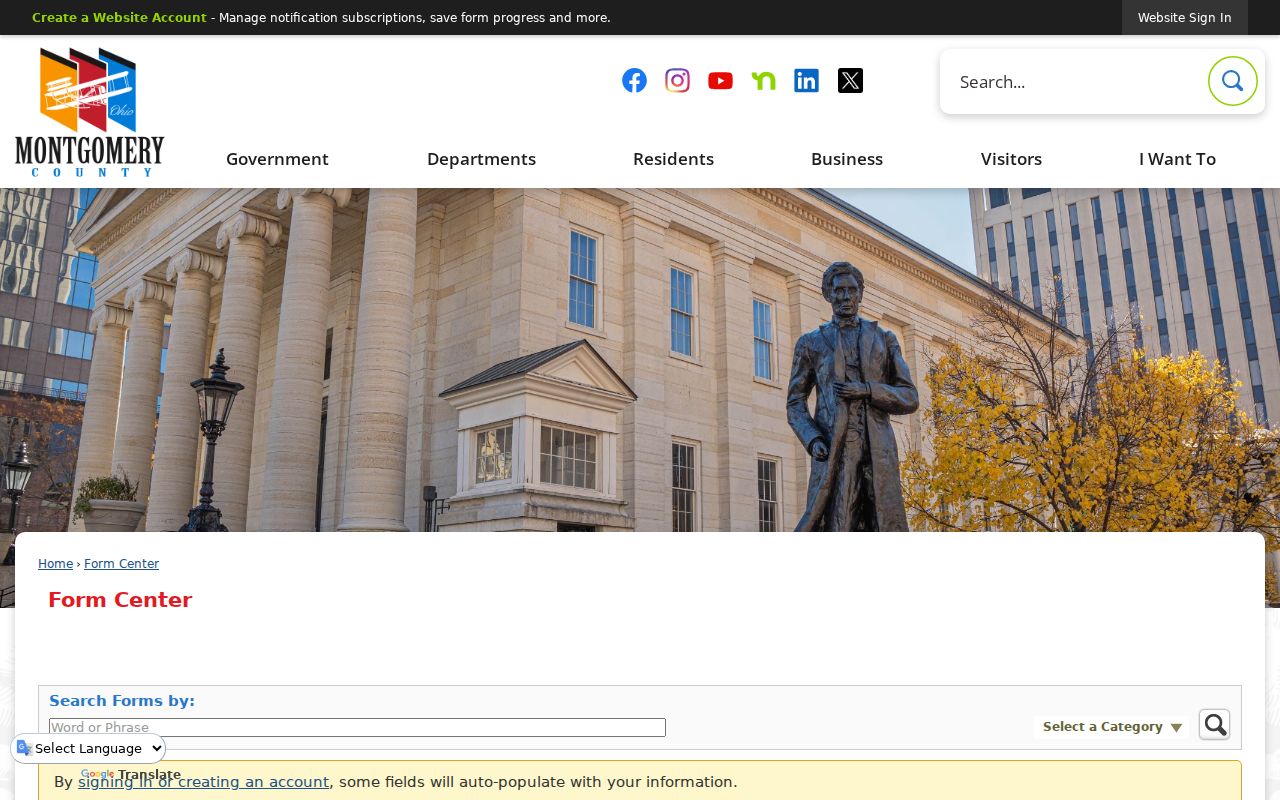Screen dimensions: 1280x800
Task: Open the Select a Category dropdown
Action: (x=1112, y=727)
